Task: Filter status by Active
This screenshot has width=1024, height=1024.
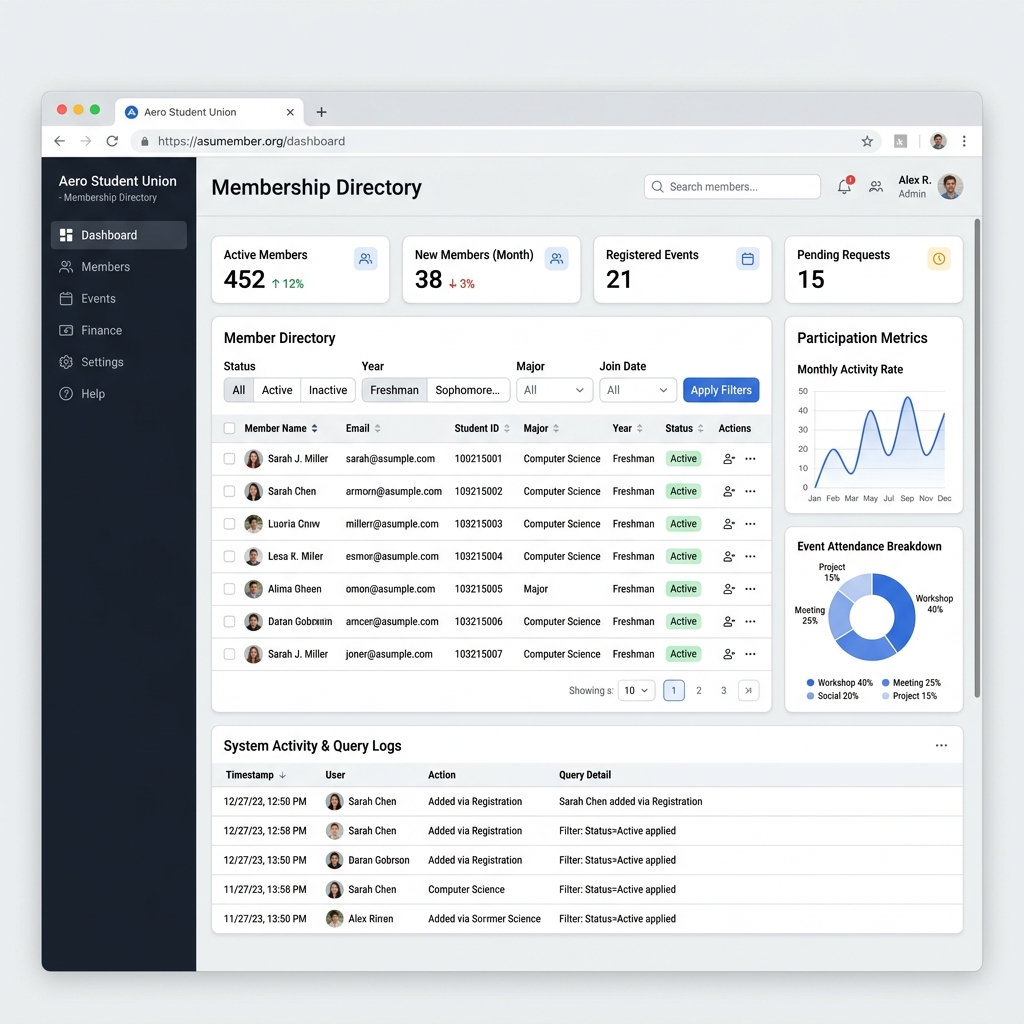Action: coord(277,390)
